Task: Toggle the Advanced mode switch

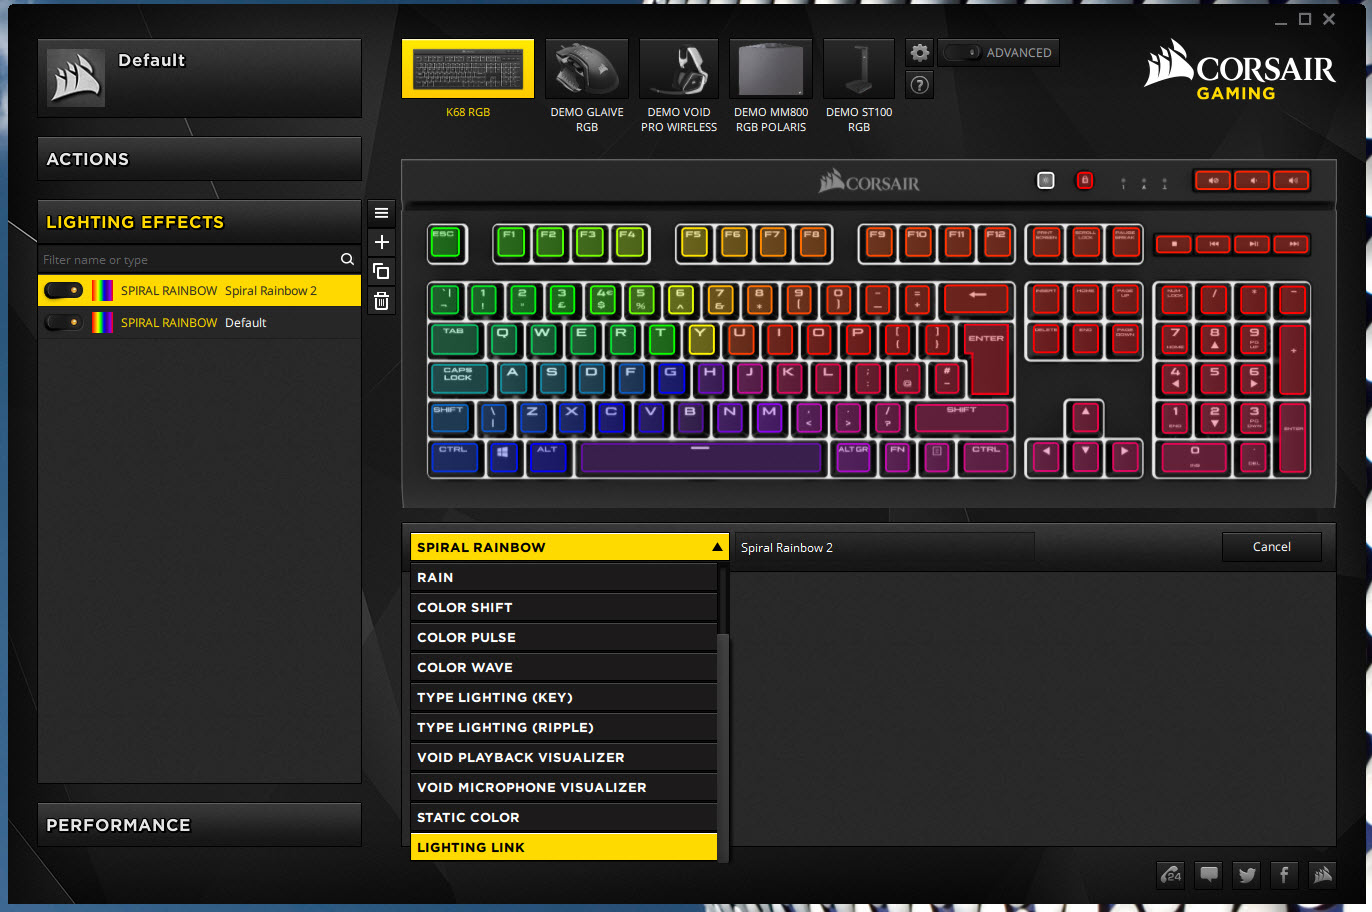Action: 962,53
